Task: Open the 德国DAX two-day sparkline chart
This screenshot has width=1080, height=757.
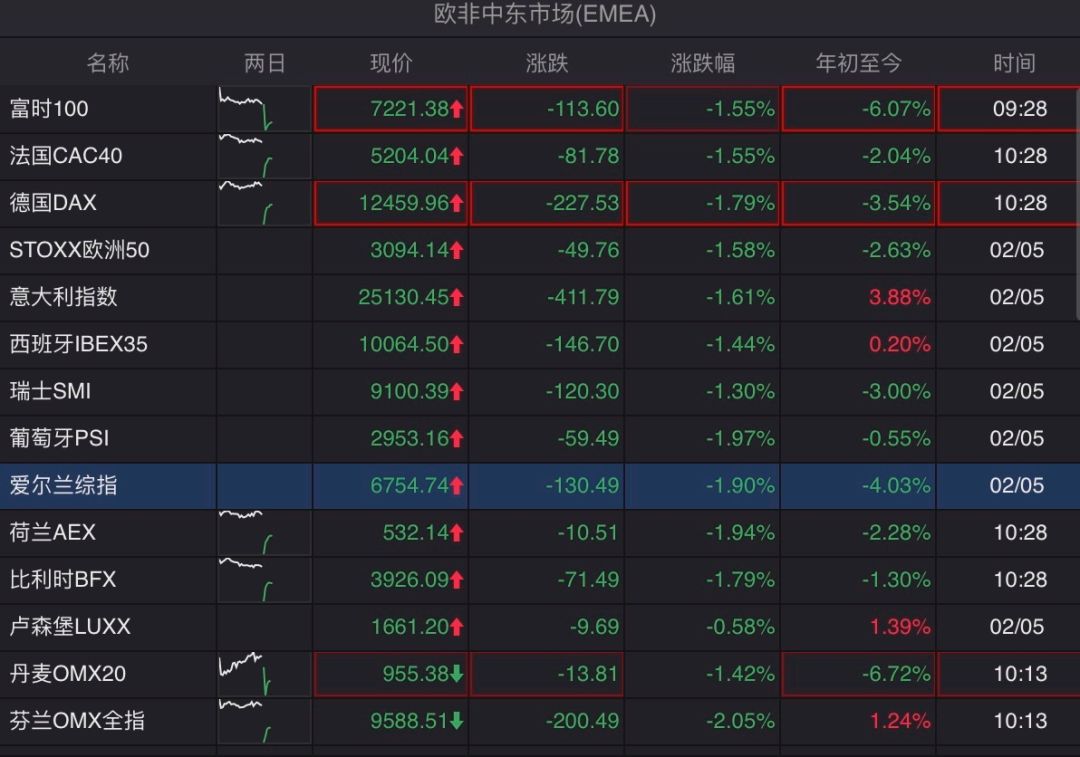Action: click(264, 203)
